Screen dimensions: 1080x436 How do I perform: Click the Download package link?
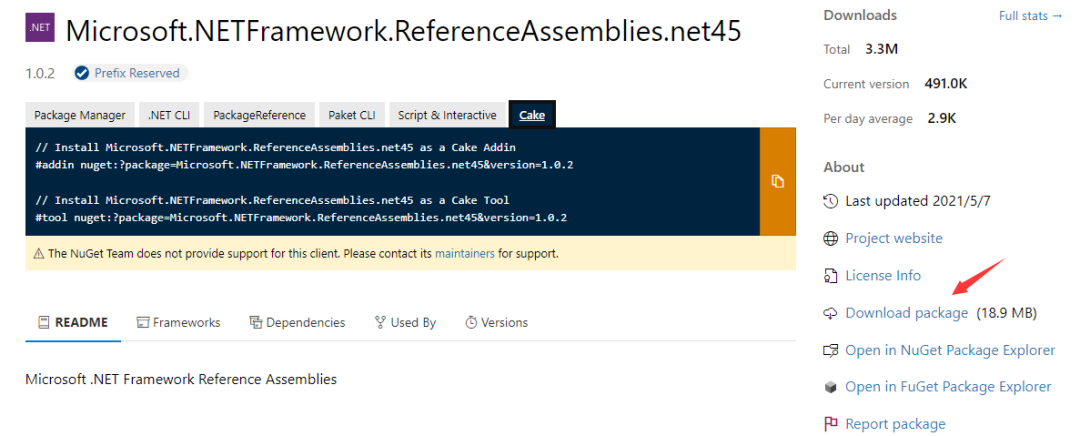[906, 313]
